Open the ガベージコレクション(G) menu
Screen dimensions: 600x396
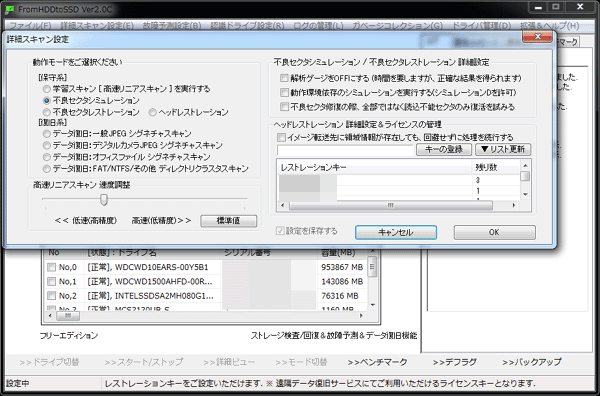tap(397, 26)
